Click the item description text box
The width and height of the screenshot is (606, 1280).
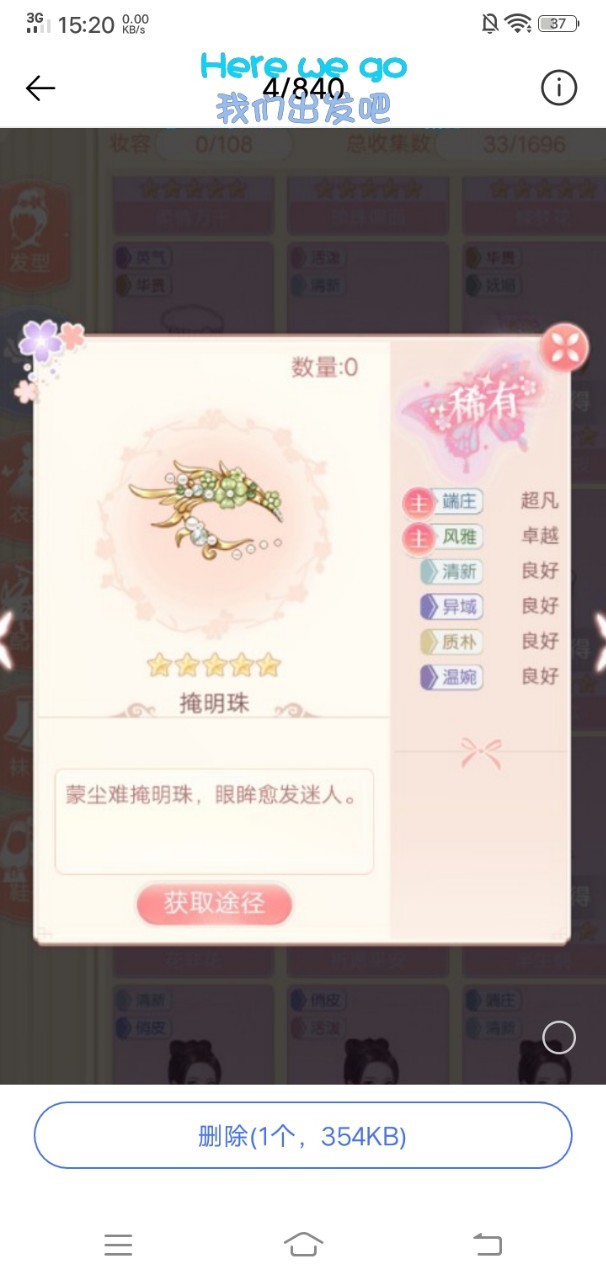point(214,821)
